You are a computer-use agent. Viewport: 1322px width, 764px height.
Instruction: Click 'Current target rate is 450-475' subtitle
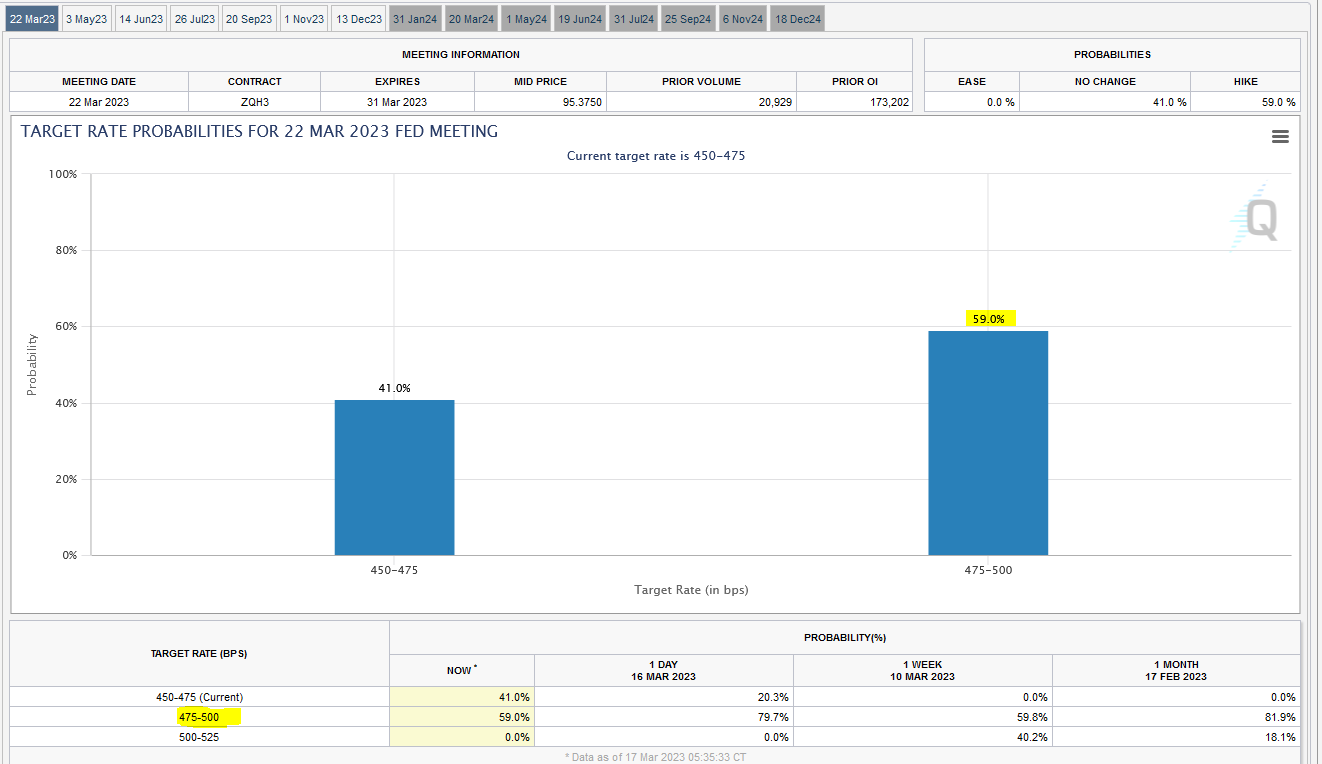pos(656,156)
